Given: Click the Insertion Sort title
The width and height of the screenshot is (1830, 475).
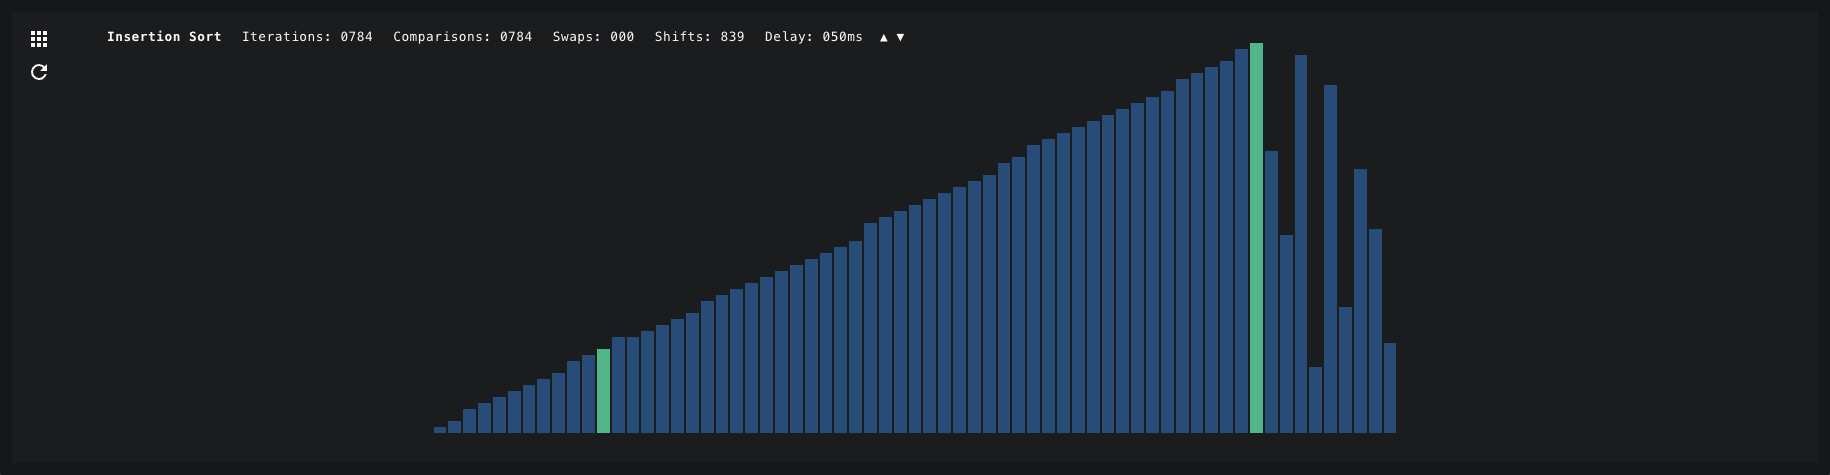Looking at the screenshot, I should pos(164,37).
